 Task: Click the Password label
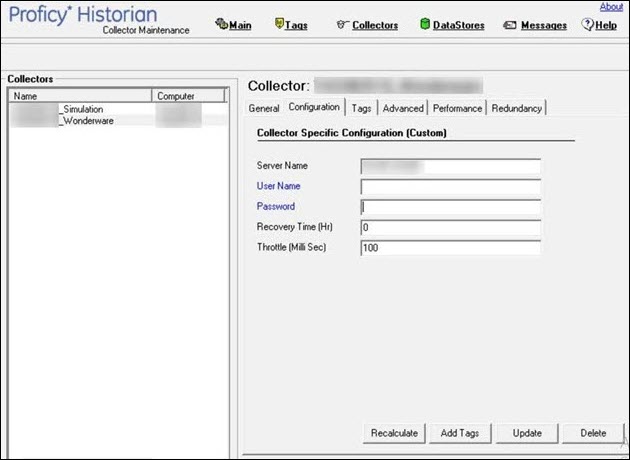pyautogui.click(x=276, y=206)
